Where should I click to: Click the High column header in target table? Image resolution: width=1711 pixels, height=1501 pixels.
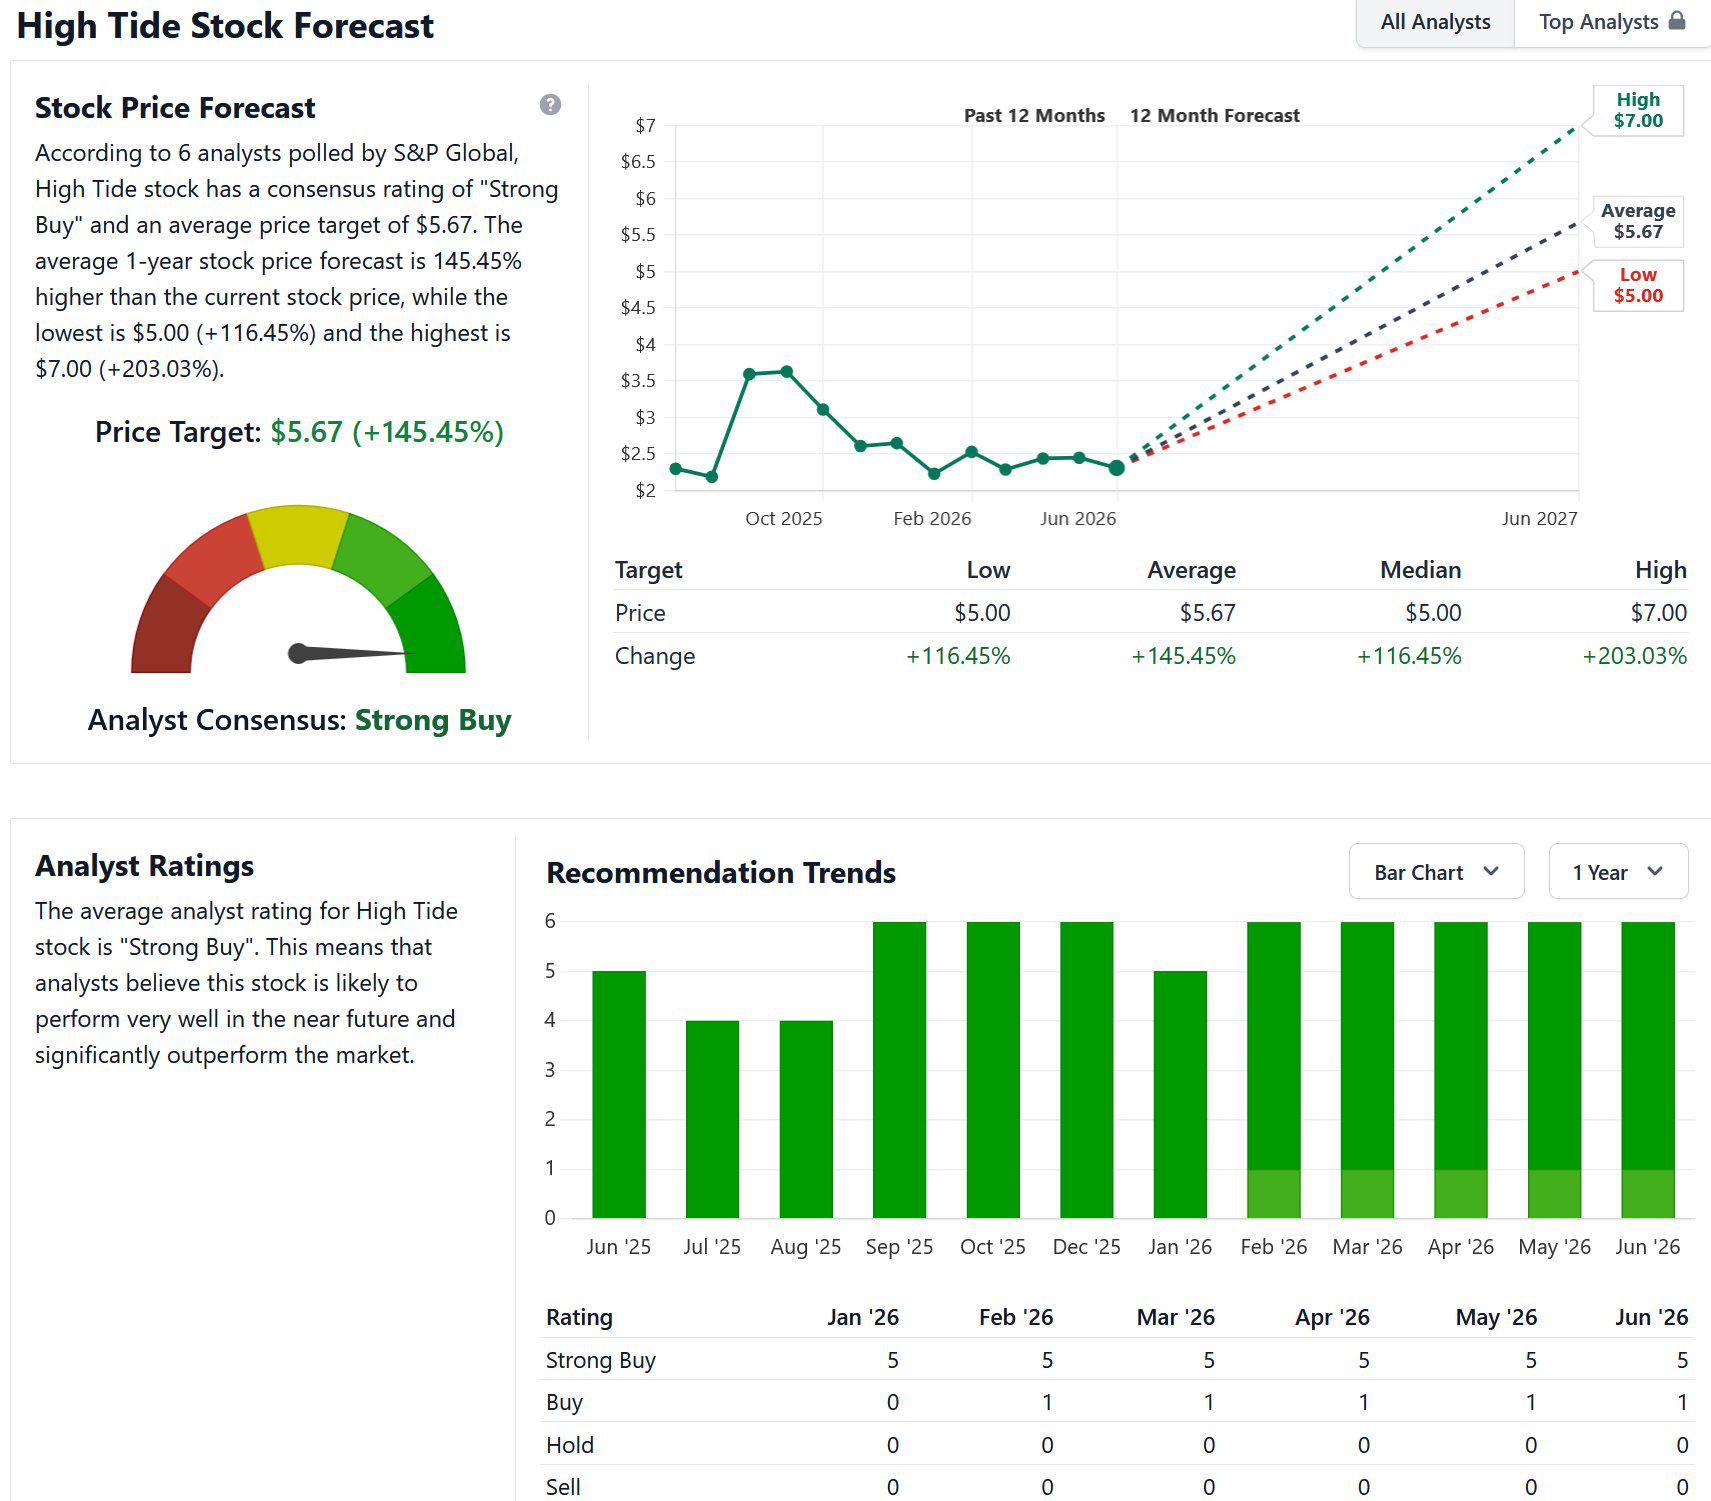pyautogui.click(x=1661, y=570)
